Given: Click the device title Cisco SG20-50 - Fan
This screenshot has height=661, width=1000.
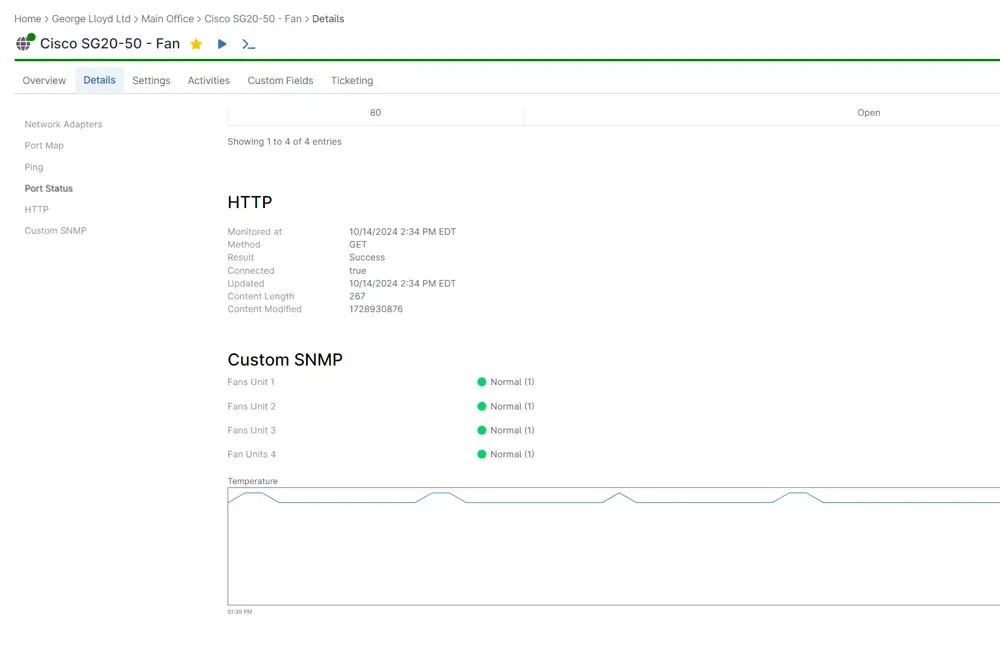Looking at the screenshot, I should [x=110, y=43].
